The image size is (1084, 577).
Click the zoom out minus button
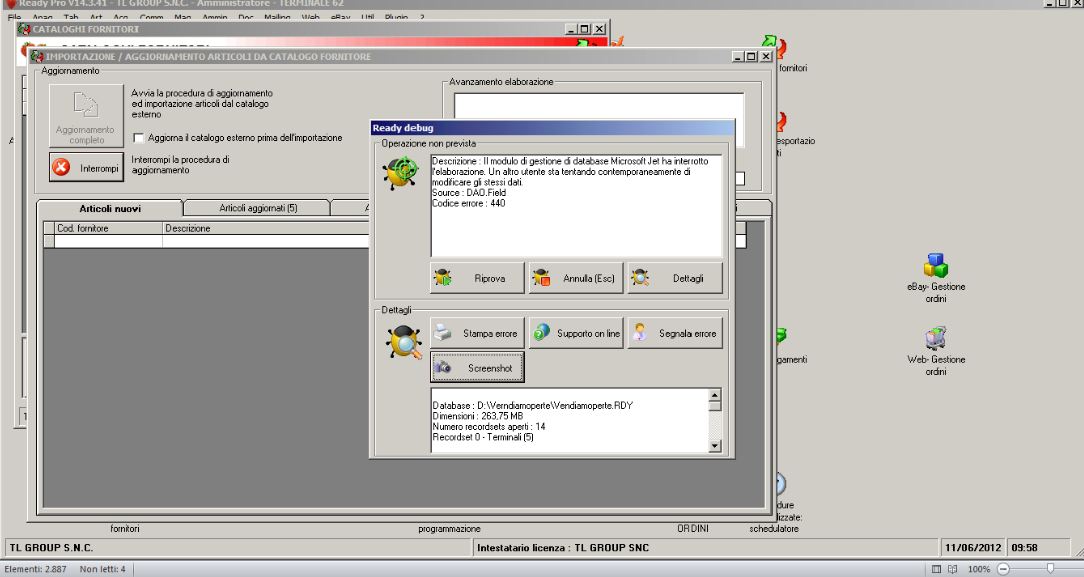click(1003, 569)
